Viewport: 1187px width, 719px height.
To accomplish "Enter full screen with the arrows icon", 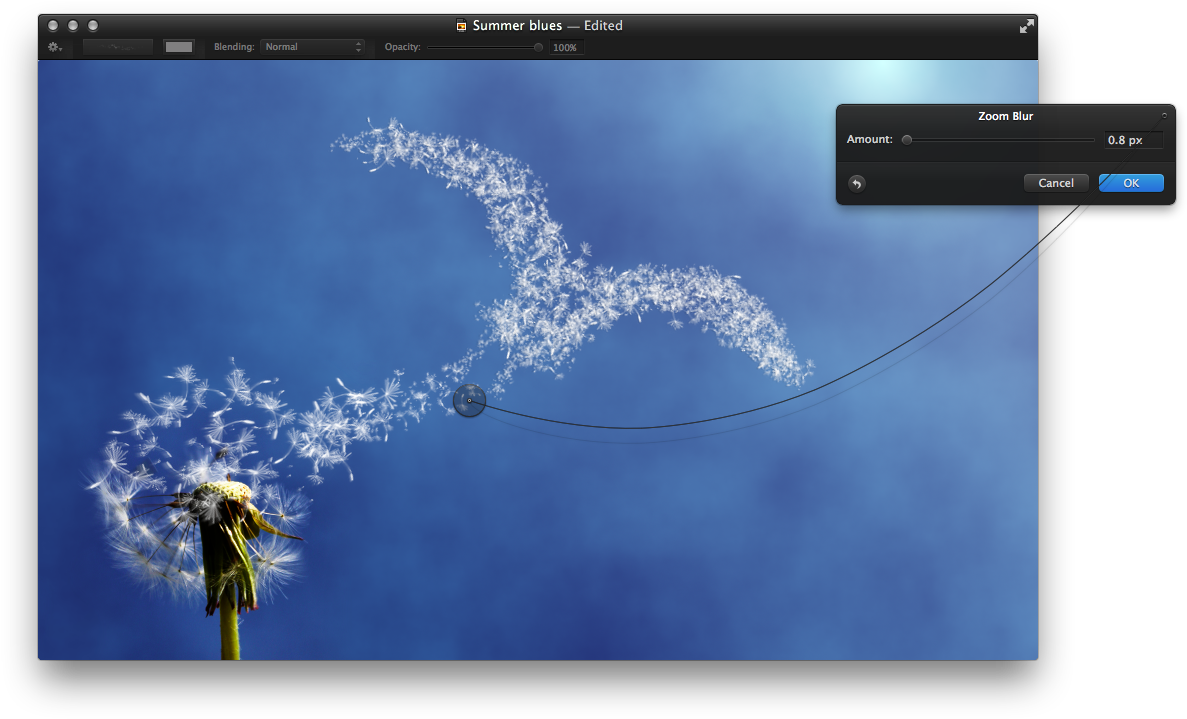I will pos(1026,26).
